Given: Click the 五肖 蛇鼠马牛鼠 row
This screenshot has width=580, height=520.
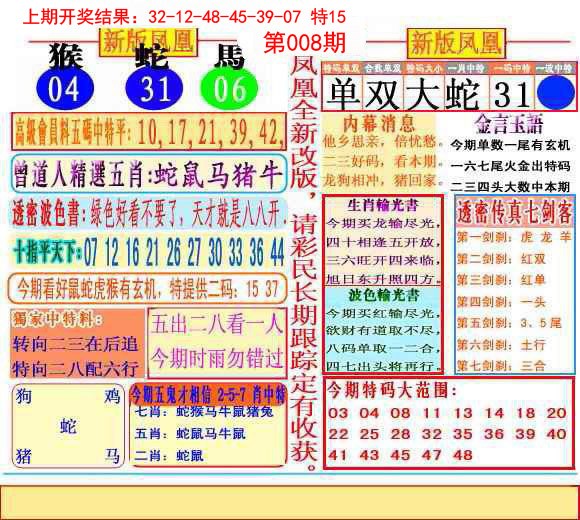Looking at the screenshot, I should 190,433.
